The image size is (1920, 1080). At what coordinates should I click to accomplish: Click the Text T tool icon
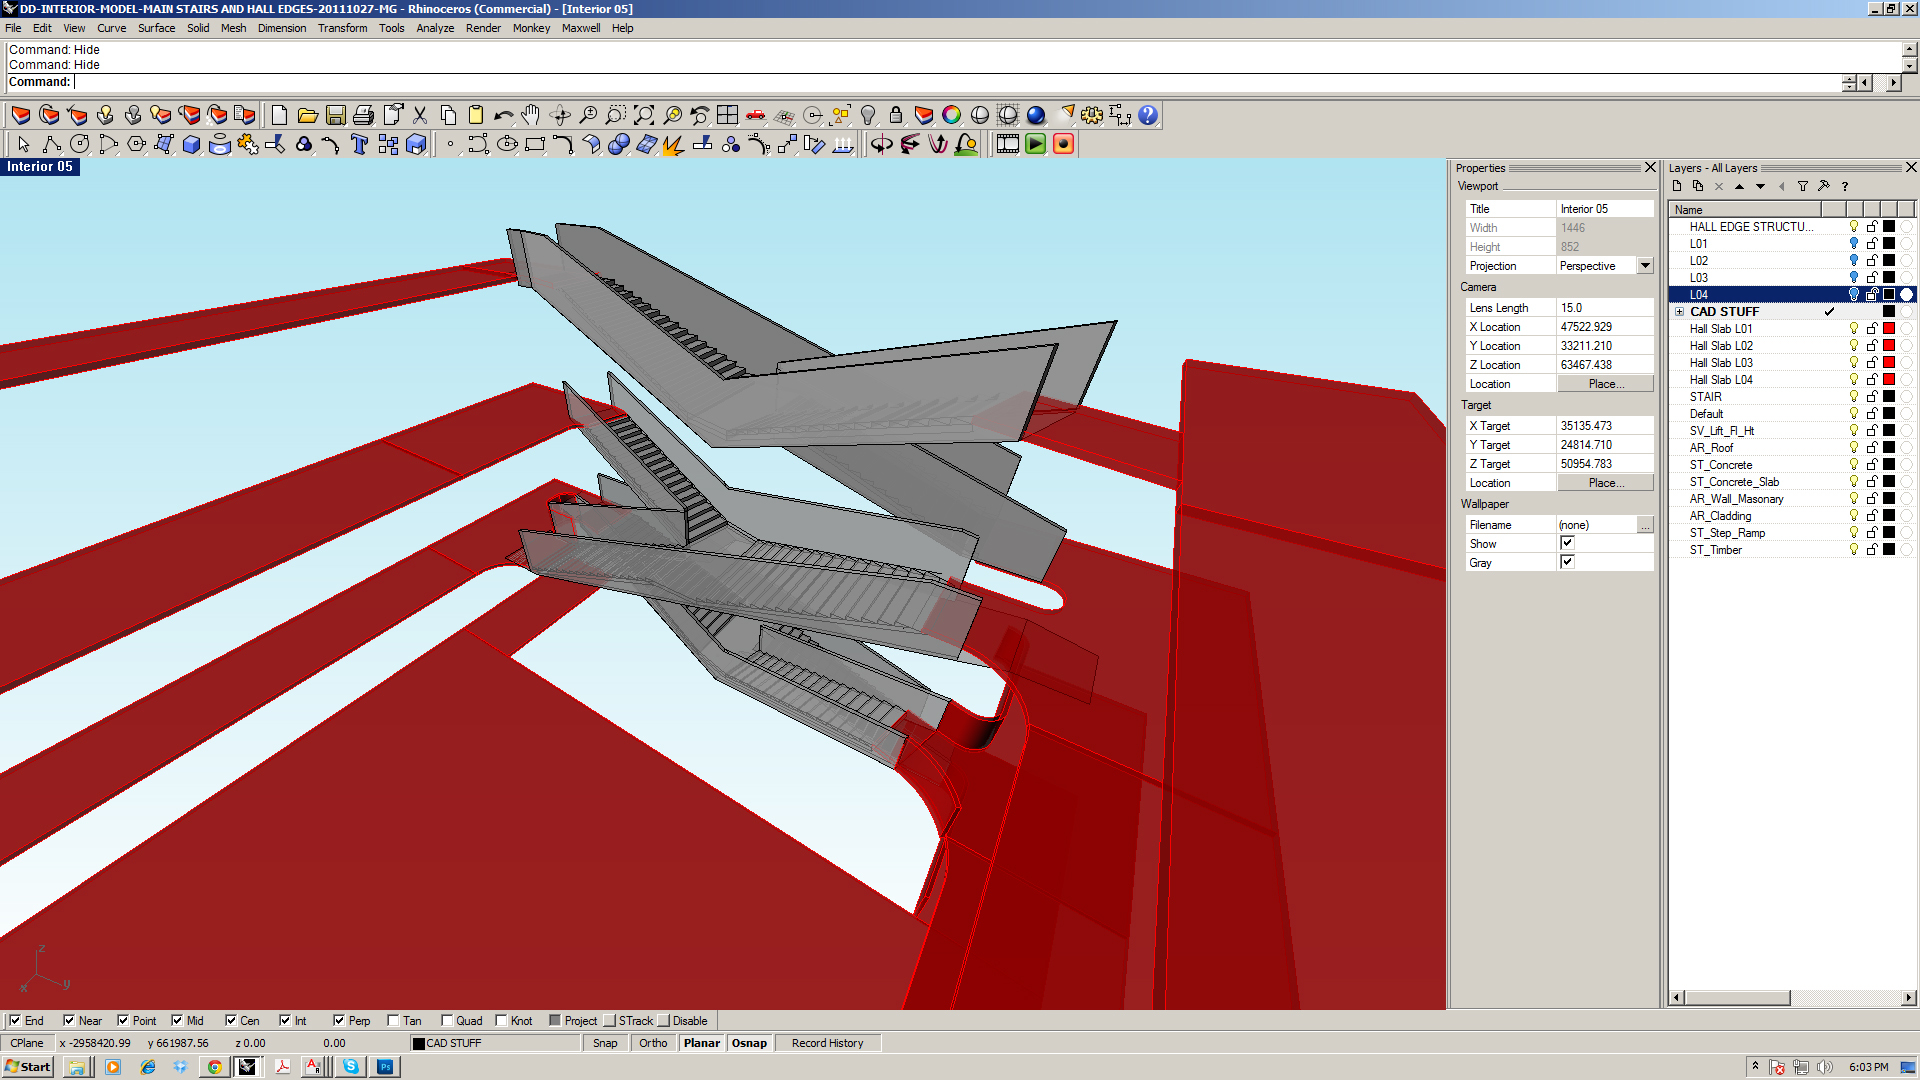[x=359, y=144]
